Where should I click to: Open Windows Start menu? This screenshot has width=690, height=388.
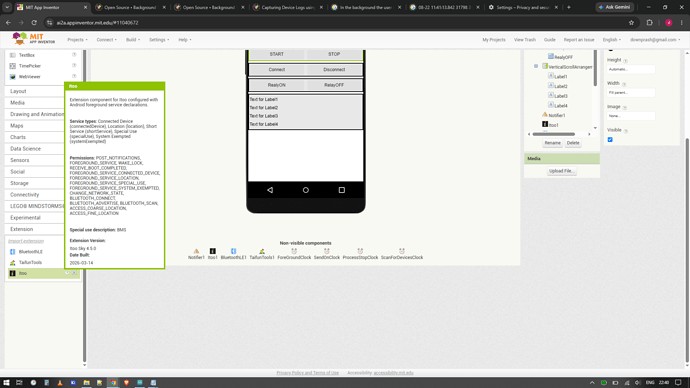coord(6,383)
